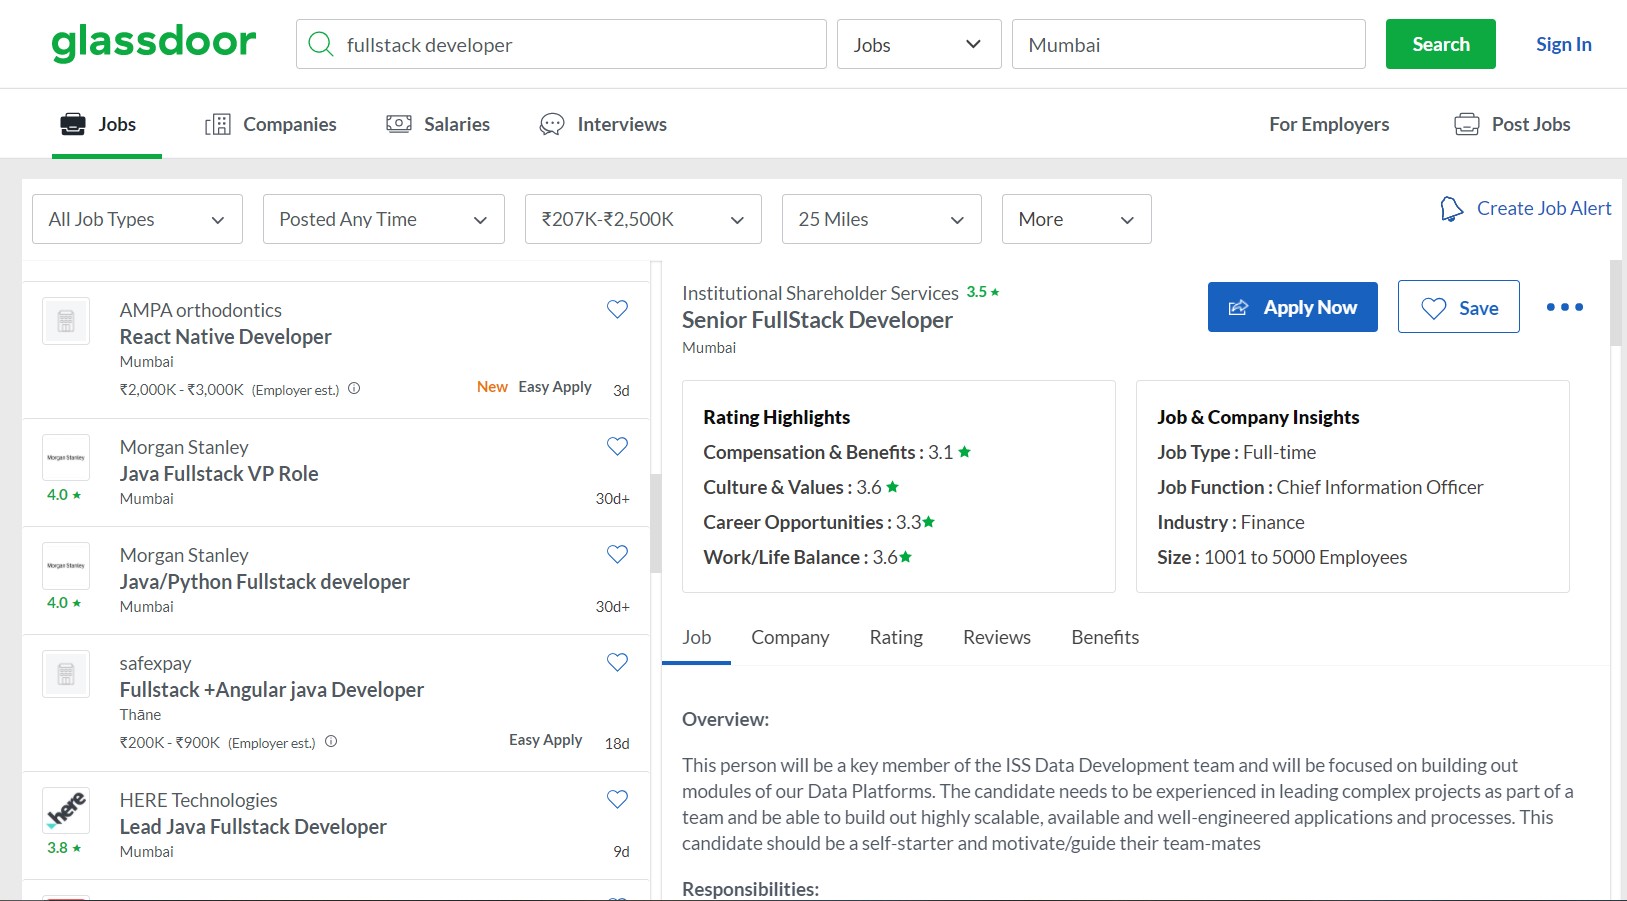The height and width of the screenshot is (901, 1627).
Task: Open the Company tab in details
Action: point(790,638)
